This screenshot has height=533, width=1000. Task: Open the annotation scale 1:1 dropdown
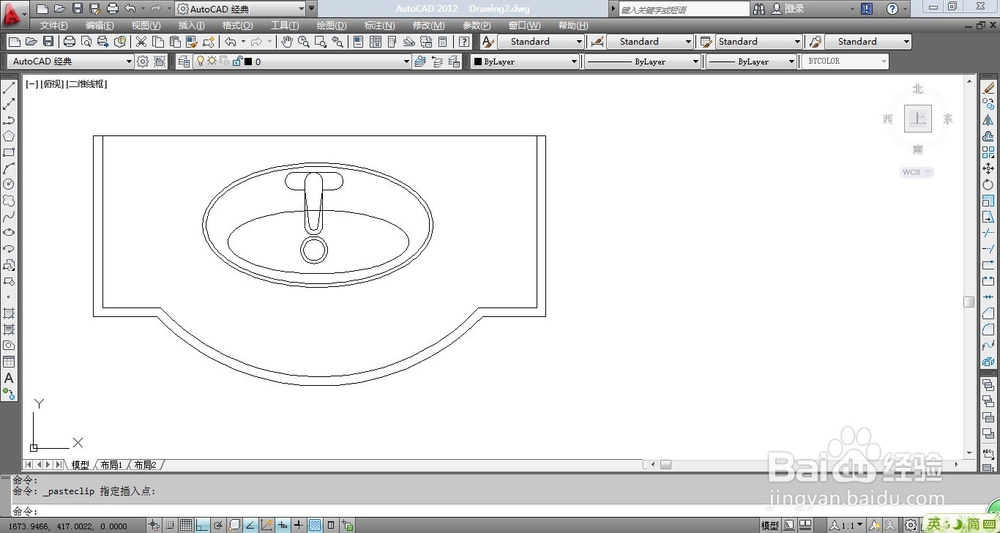coord(849,525)
